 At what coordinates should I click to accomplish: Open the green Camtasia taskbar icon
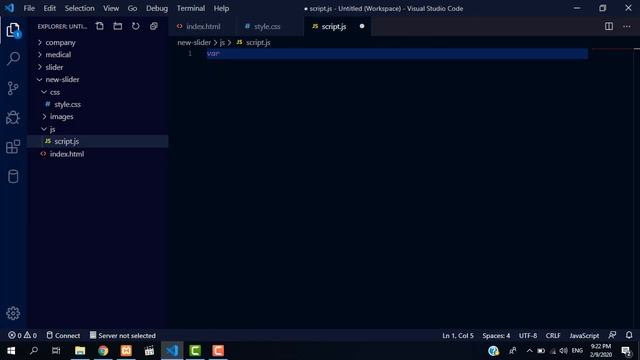tap(195, 351)
